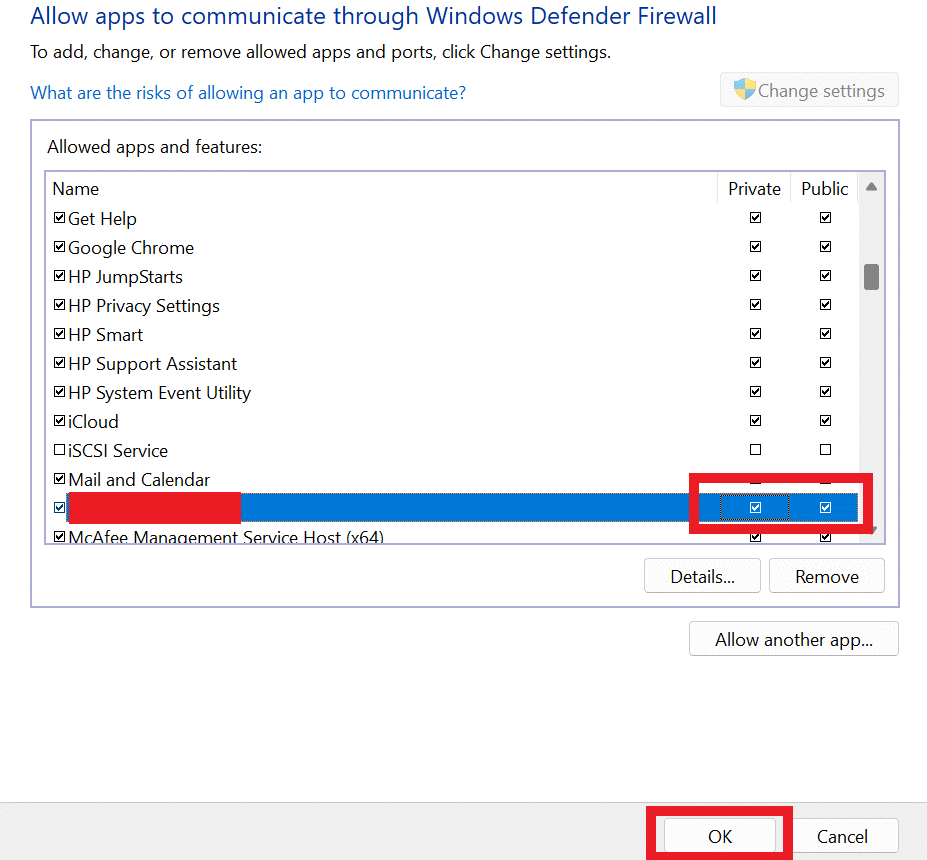Sort list by Name column header

pyautogui.click(x=76, y=188)
